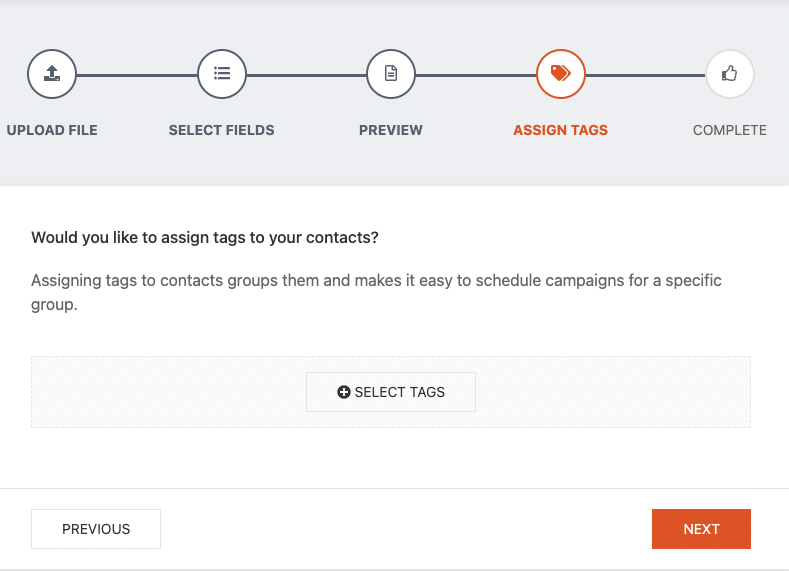
Task: Click the ASSIGN TAGS step label
Action: (560, 130)
